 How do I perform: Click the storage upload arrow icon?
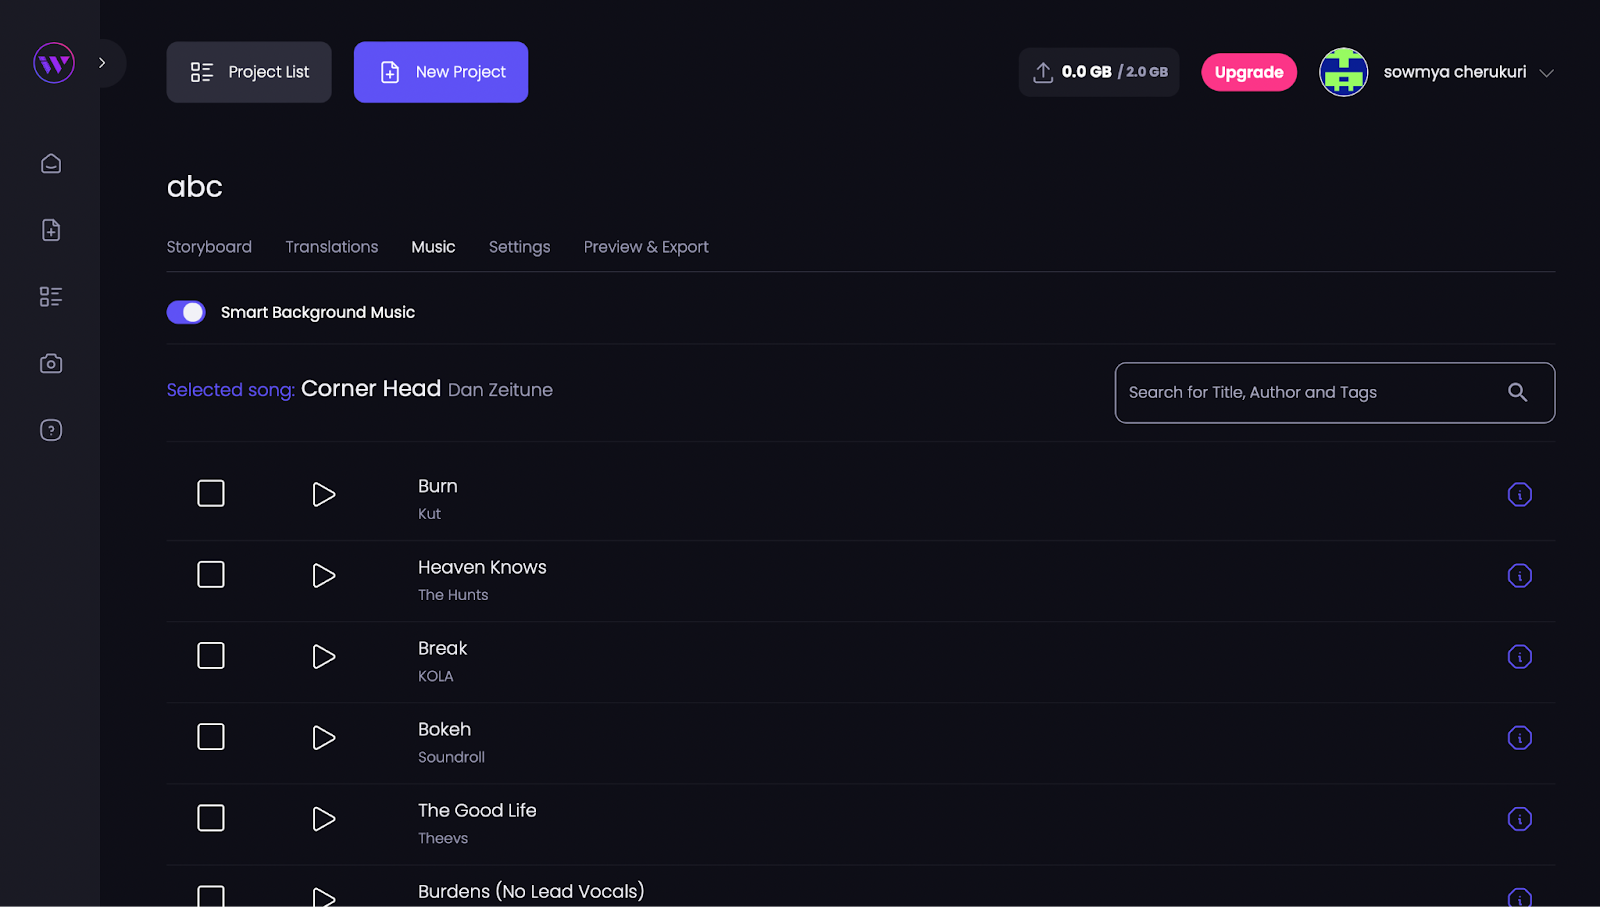(1043, 72)
